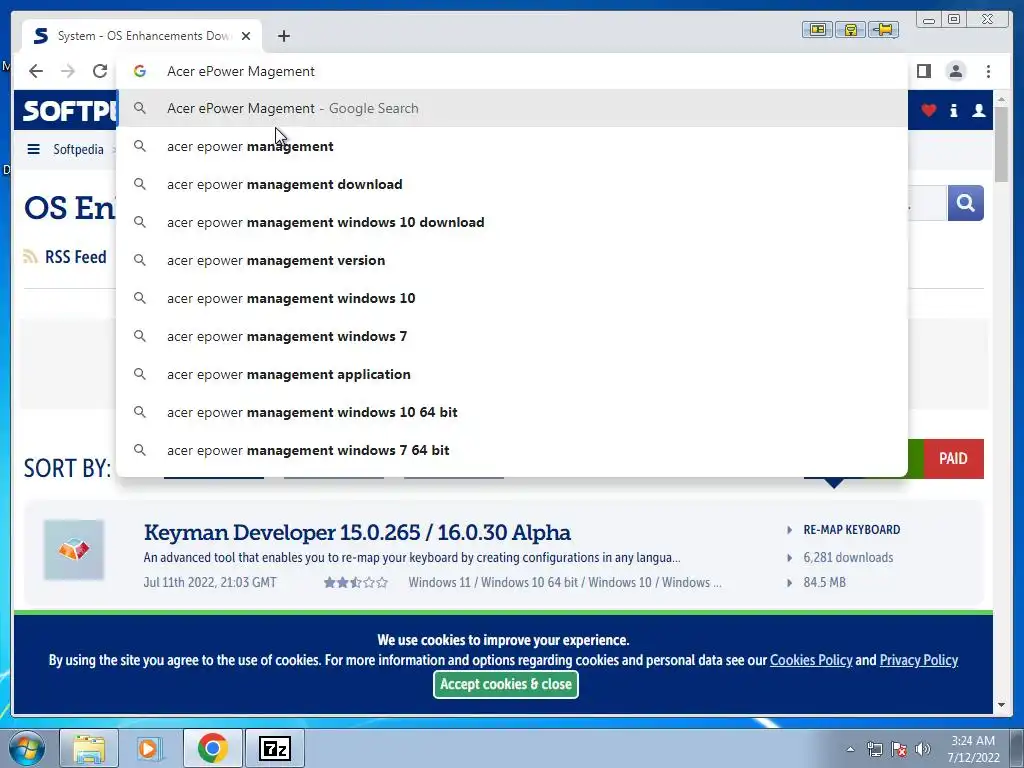Open the RSS Feed link
Image resolution: width=1024 pixels, height=768 pixels.
[x=65, y=257]
